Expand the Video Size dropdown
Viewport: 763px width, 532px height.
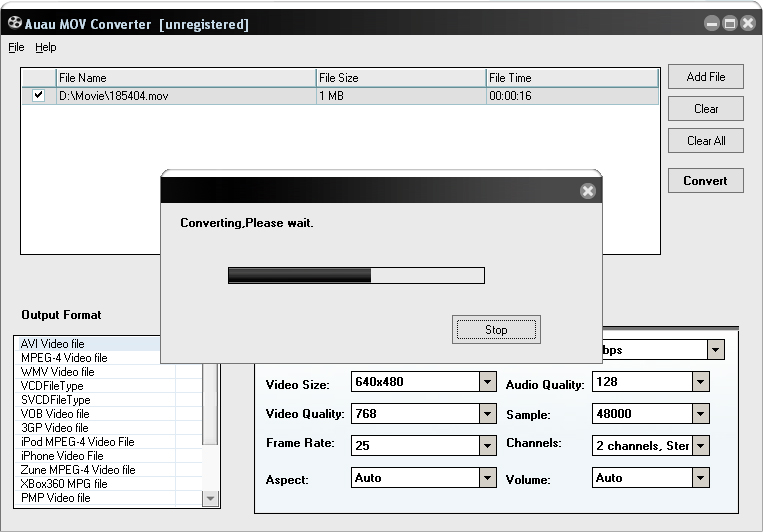point(487,382)
